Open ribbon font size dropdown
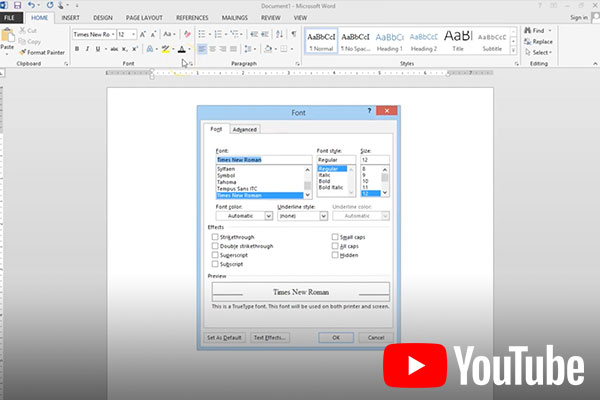 point(134,34)
